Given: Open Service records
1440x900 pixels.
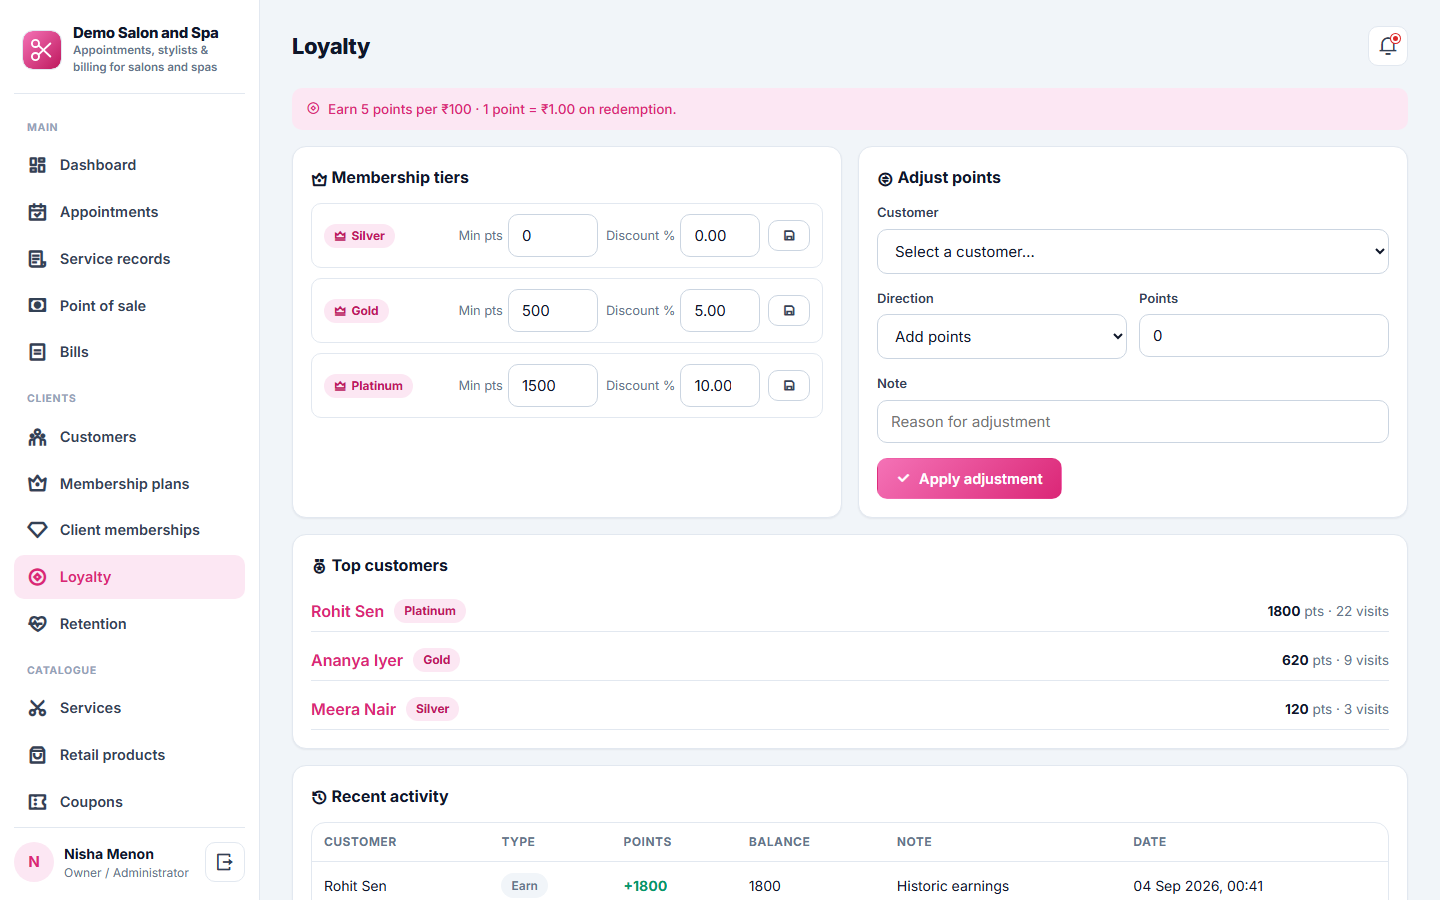Looking at the screenshot, I should [129, 259].
